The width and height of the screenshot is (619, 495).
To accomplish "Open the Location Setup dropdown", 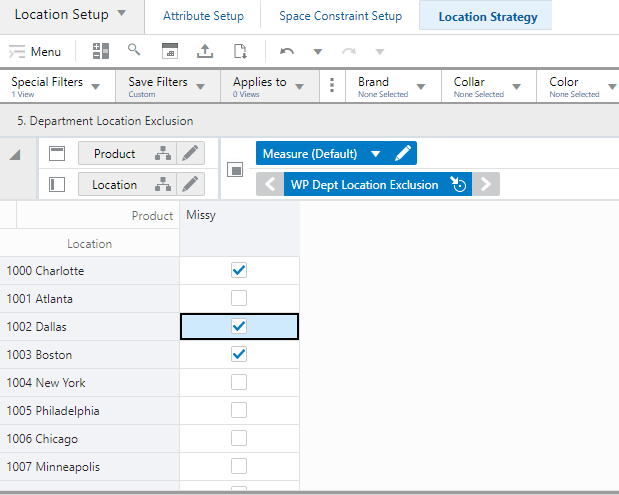I will 70,15.
